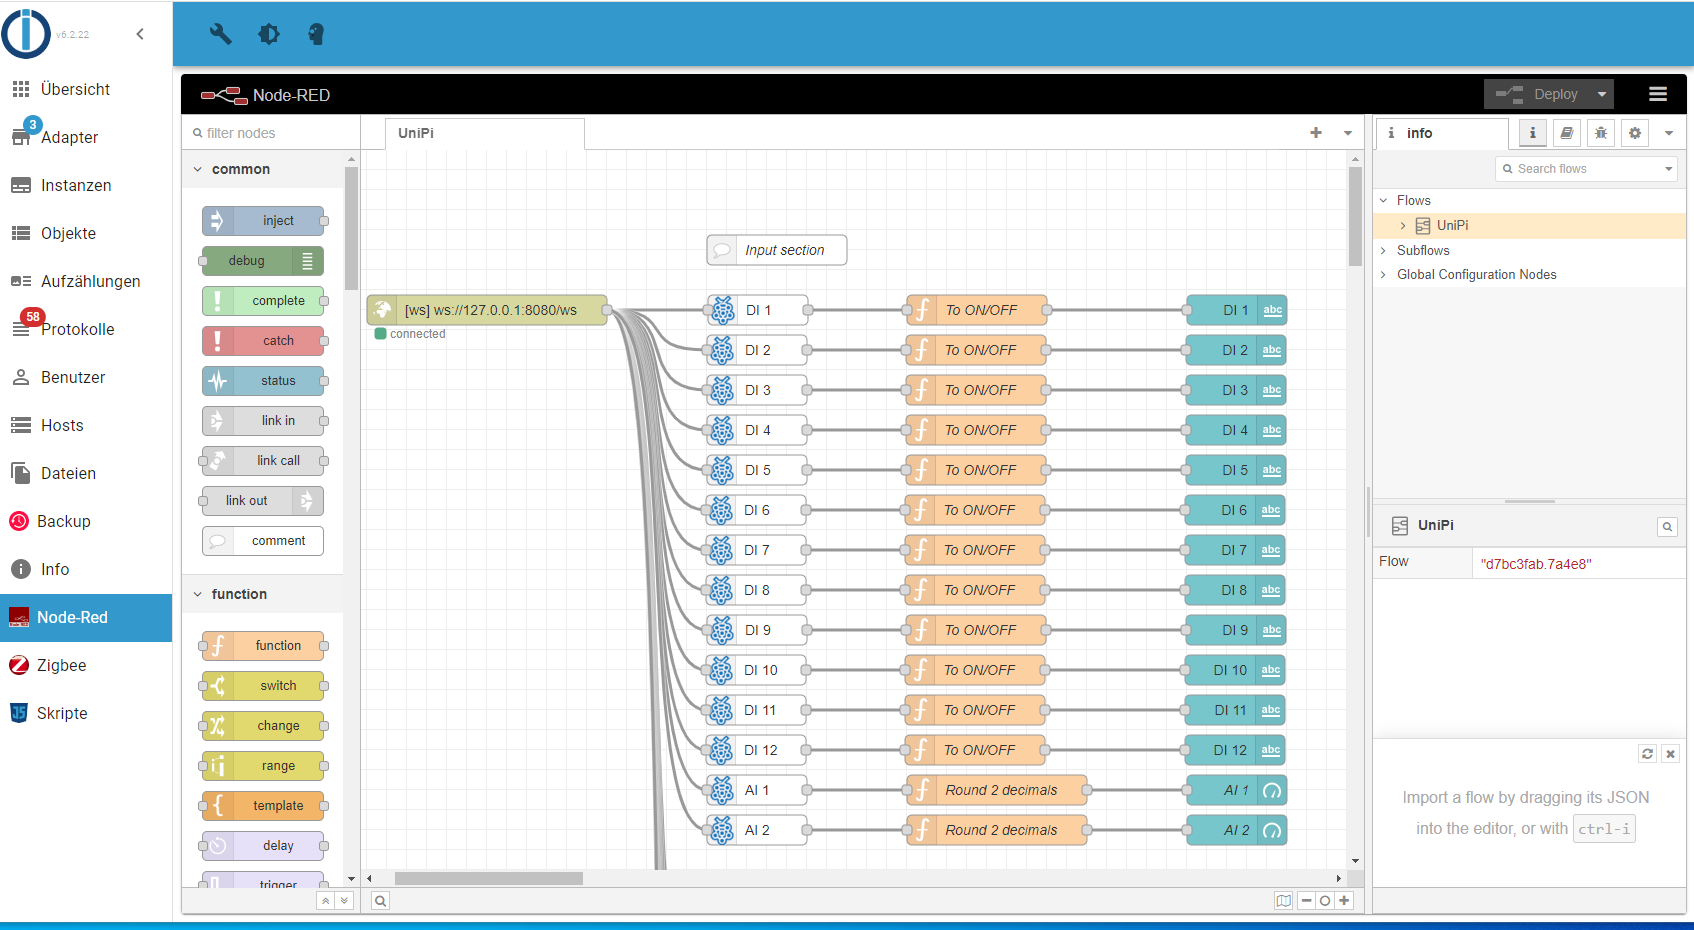Open the flow tabs list dropdown arrow
This screenshot has height=930, width=1694.
pos(1348,133)
